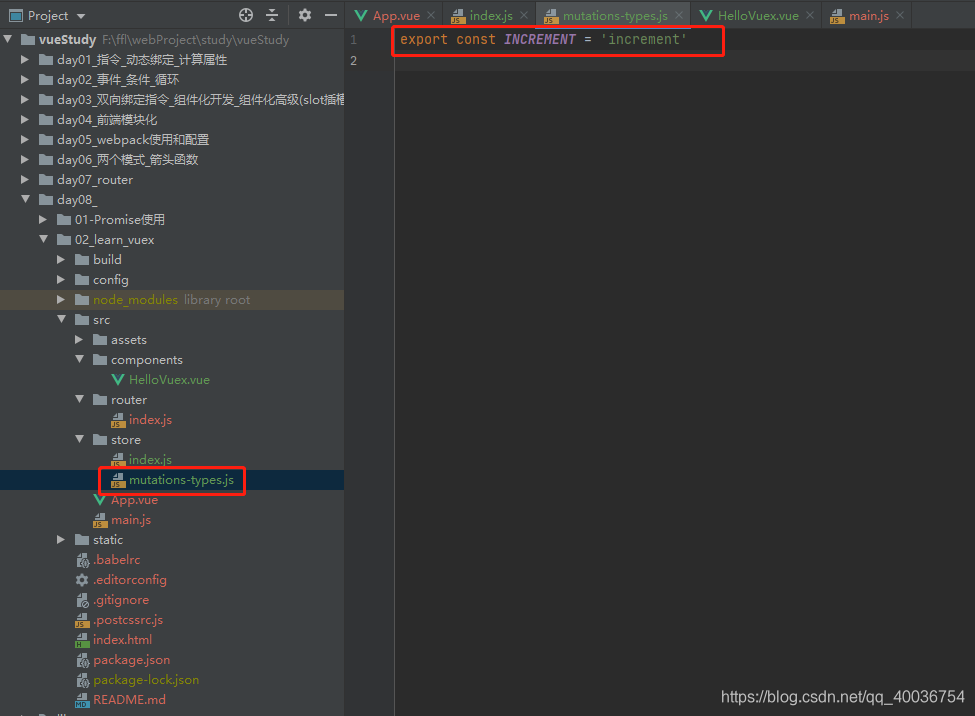This screenshot has width=975, height=716.
Task: Click the gear icon next to .editorconfig
Action: 82,579
